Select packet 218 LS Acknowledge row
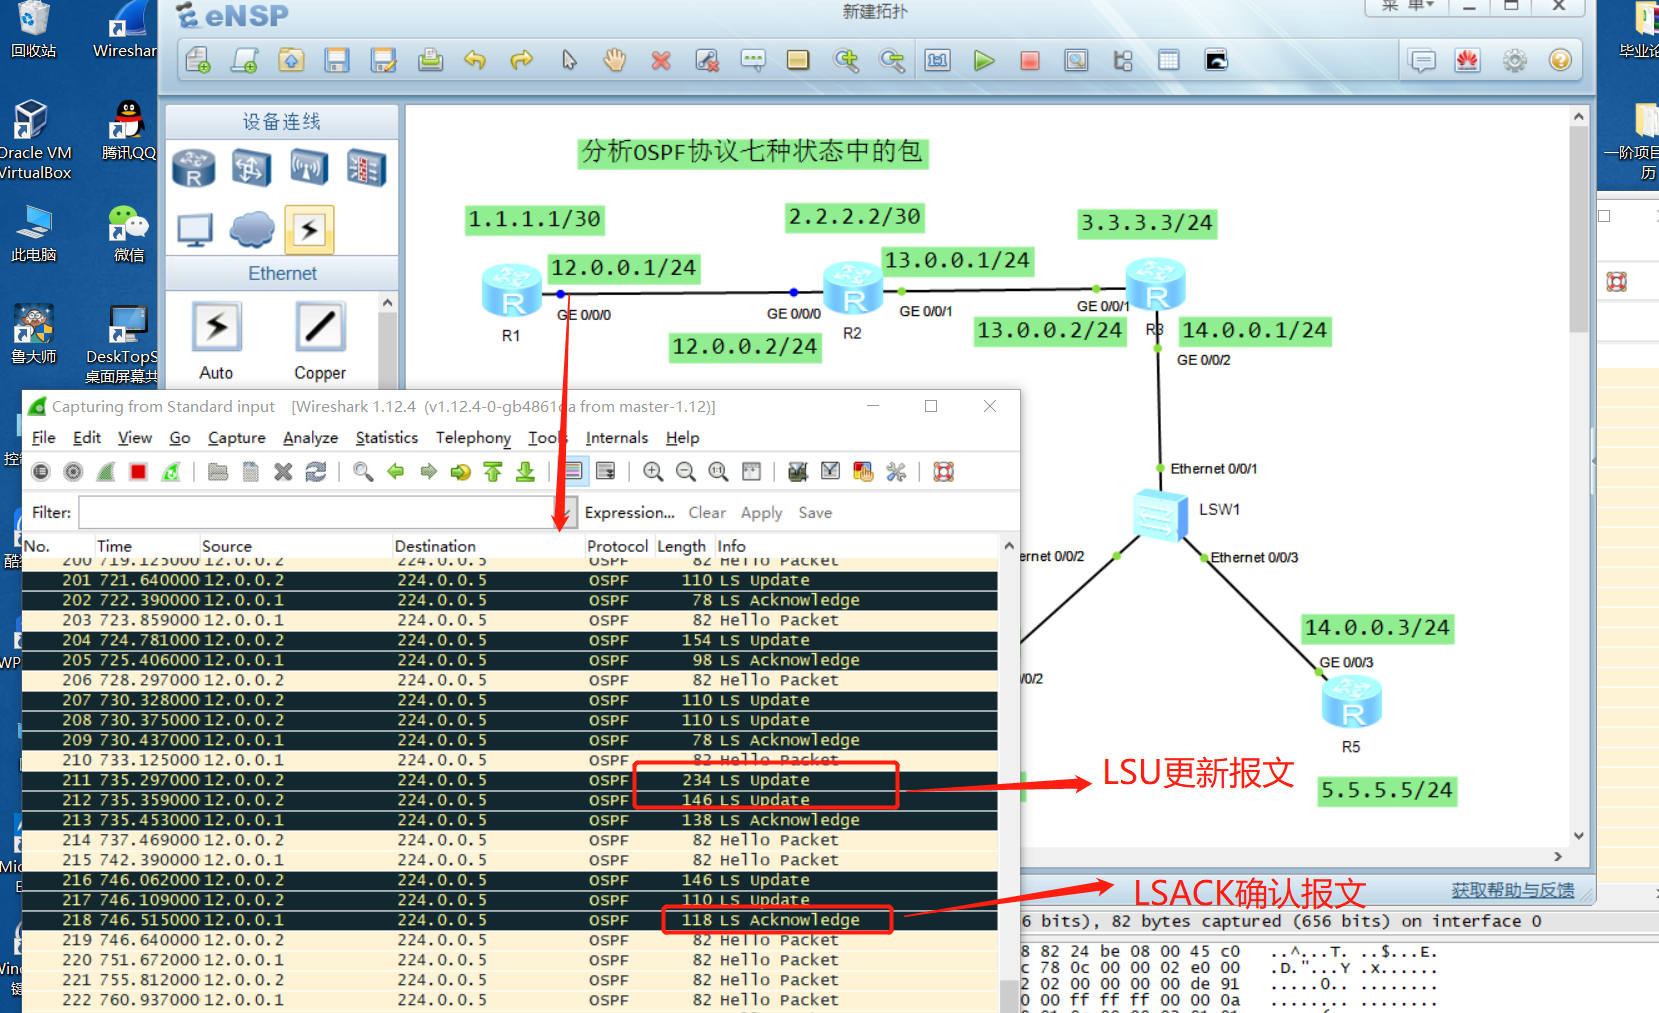This screenshot has width=1659, height=1013. coord(400,919)
